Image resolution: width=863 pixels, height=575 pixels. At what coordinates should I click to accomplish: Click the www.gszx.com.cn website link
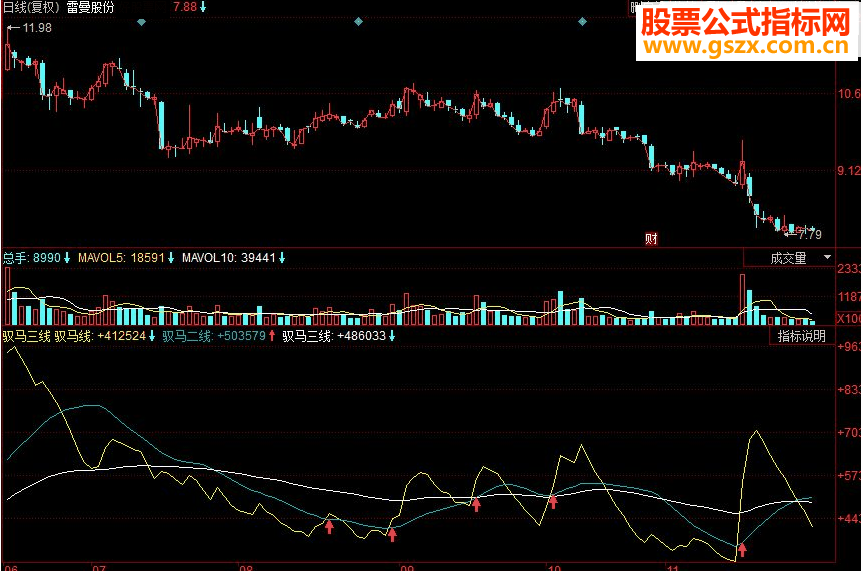coord(746,47)
